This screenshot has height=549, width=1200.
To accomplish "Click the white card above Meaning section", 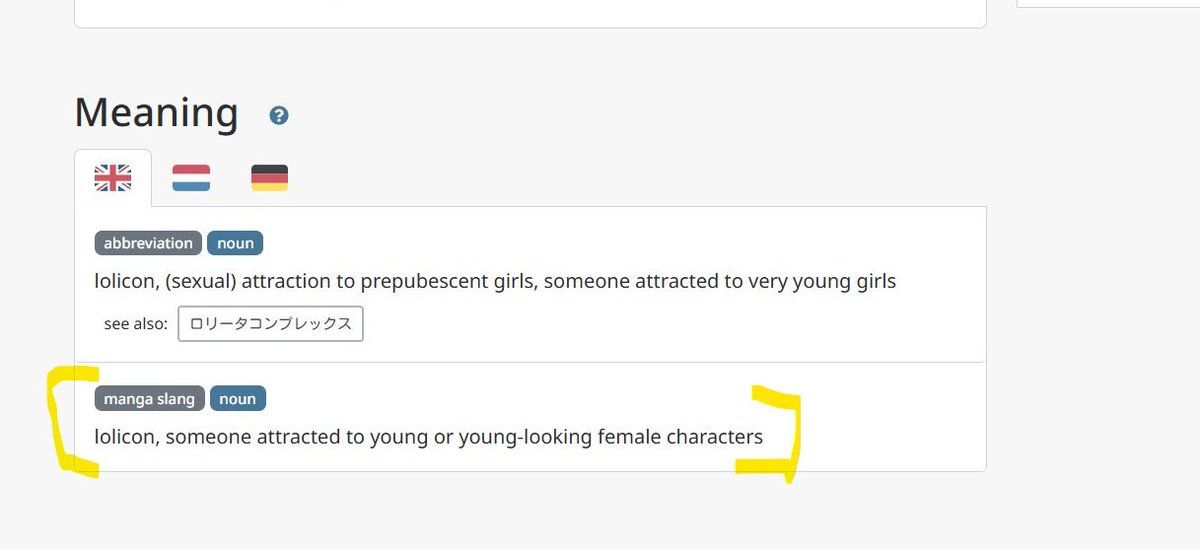I will tap(530, 13).
